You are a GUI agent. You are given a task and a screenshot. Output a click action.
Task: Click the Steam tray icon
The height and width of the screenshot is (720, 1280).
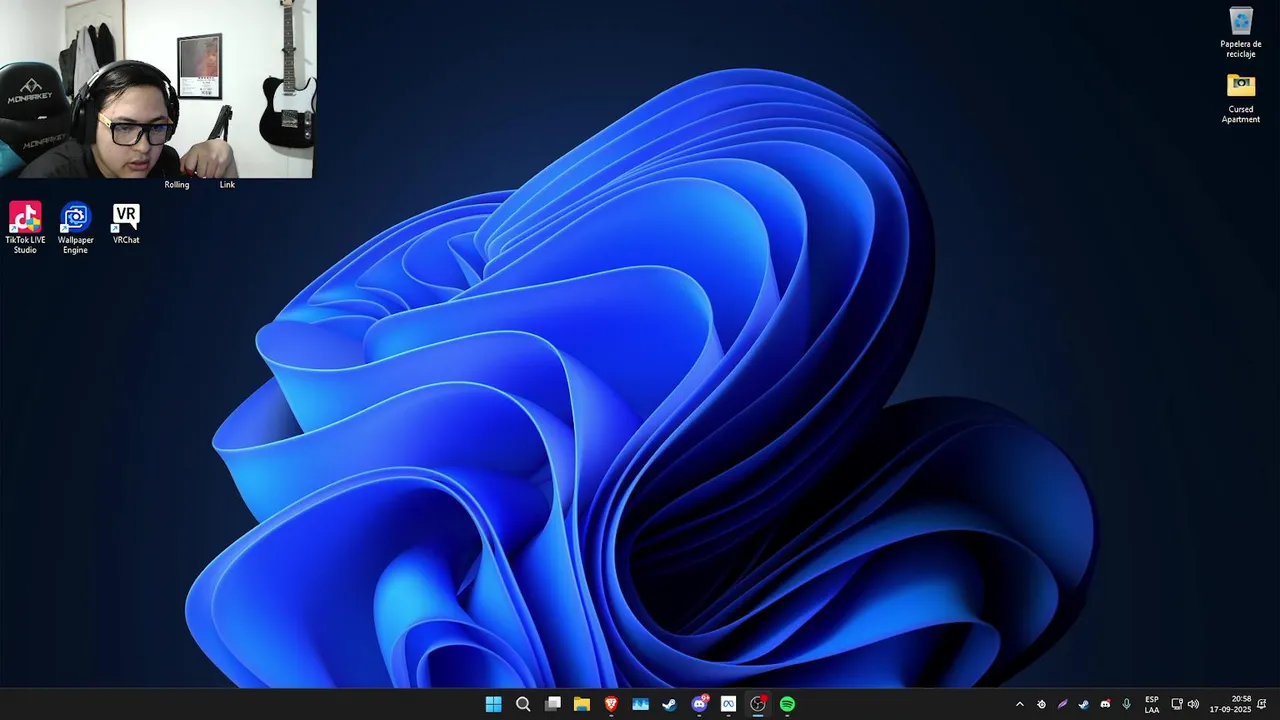point(1083,704)
